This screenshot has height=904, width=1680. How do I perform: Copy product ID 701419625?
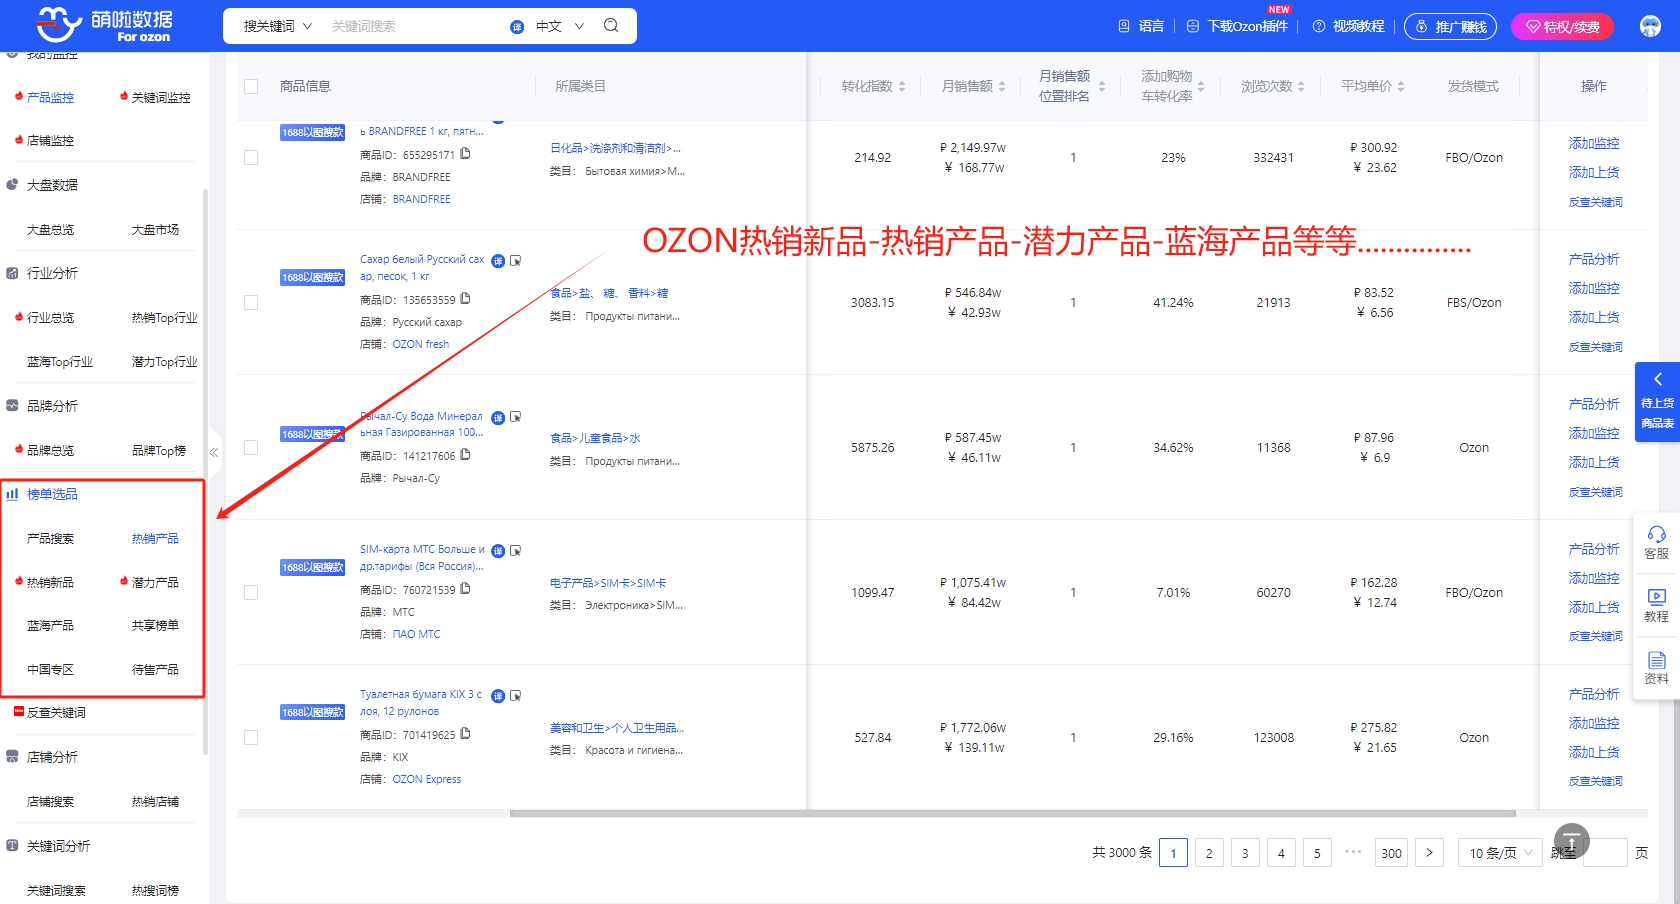(465, 734)
